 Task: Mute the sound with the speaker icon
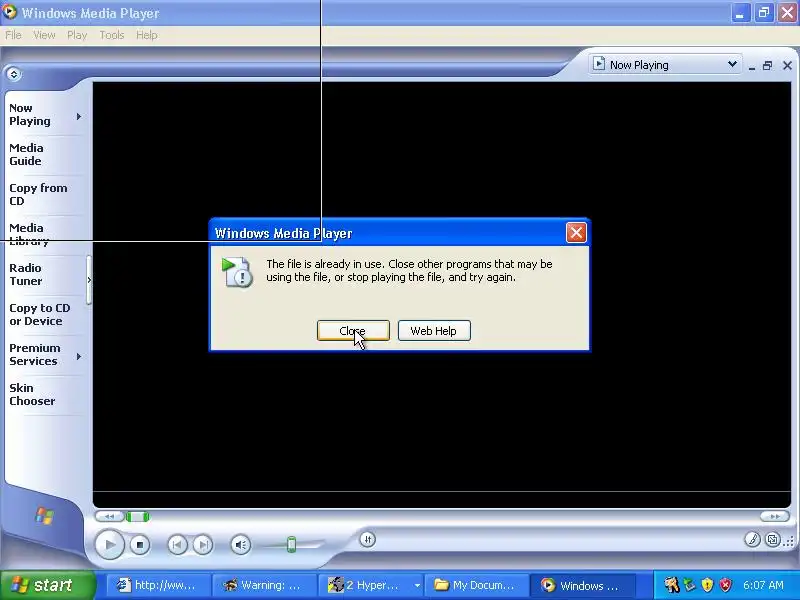click(x=240, y=545)
